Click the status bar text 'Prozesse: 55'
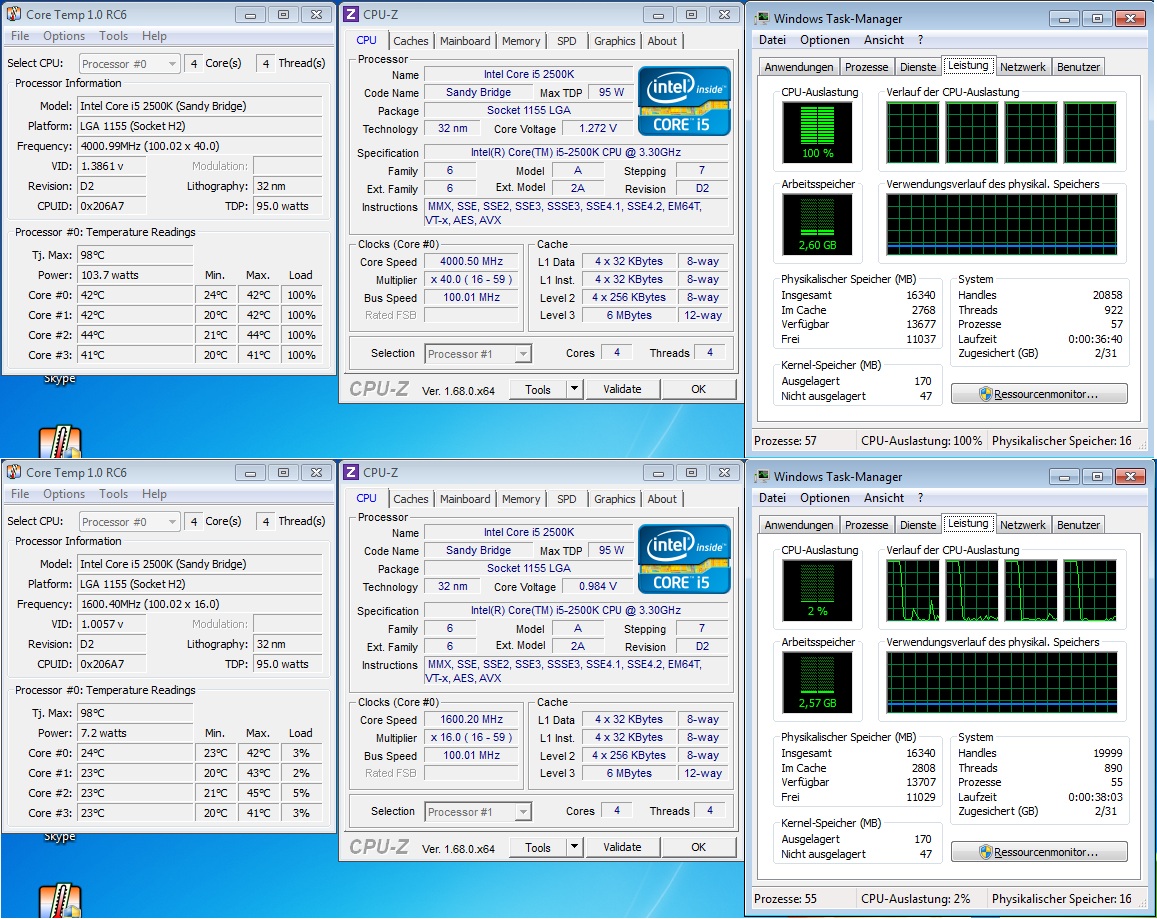 [785, 898]
